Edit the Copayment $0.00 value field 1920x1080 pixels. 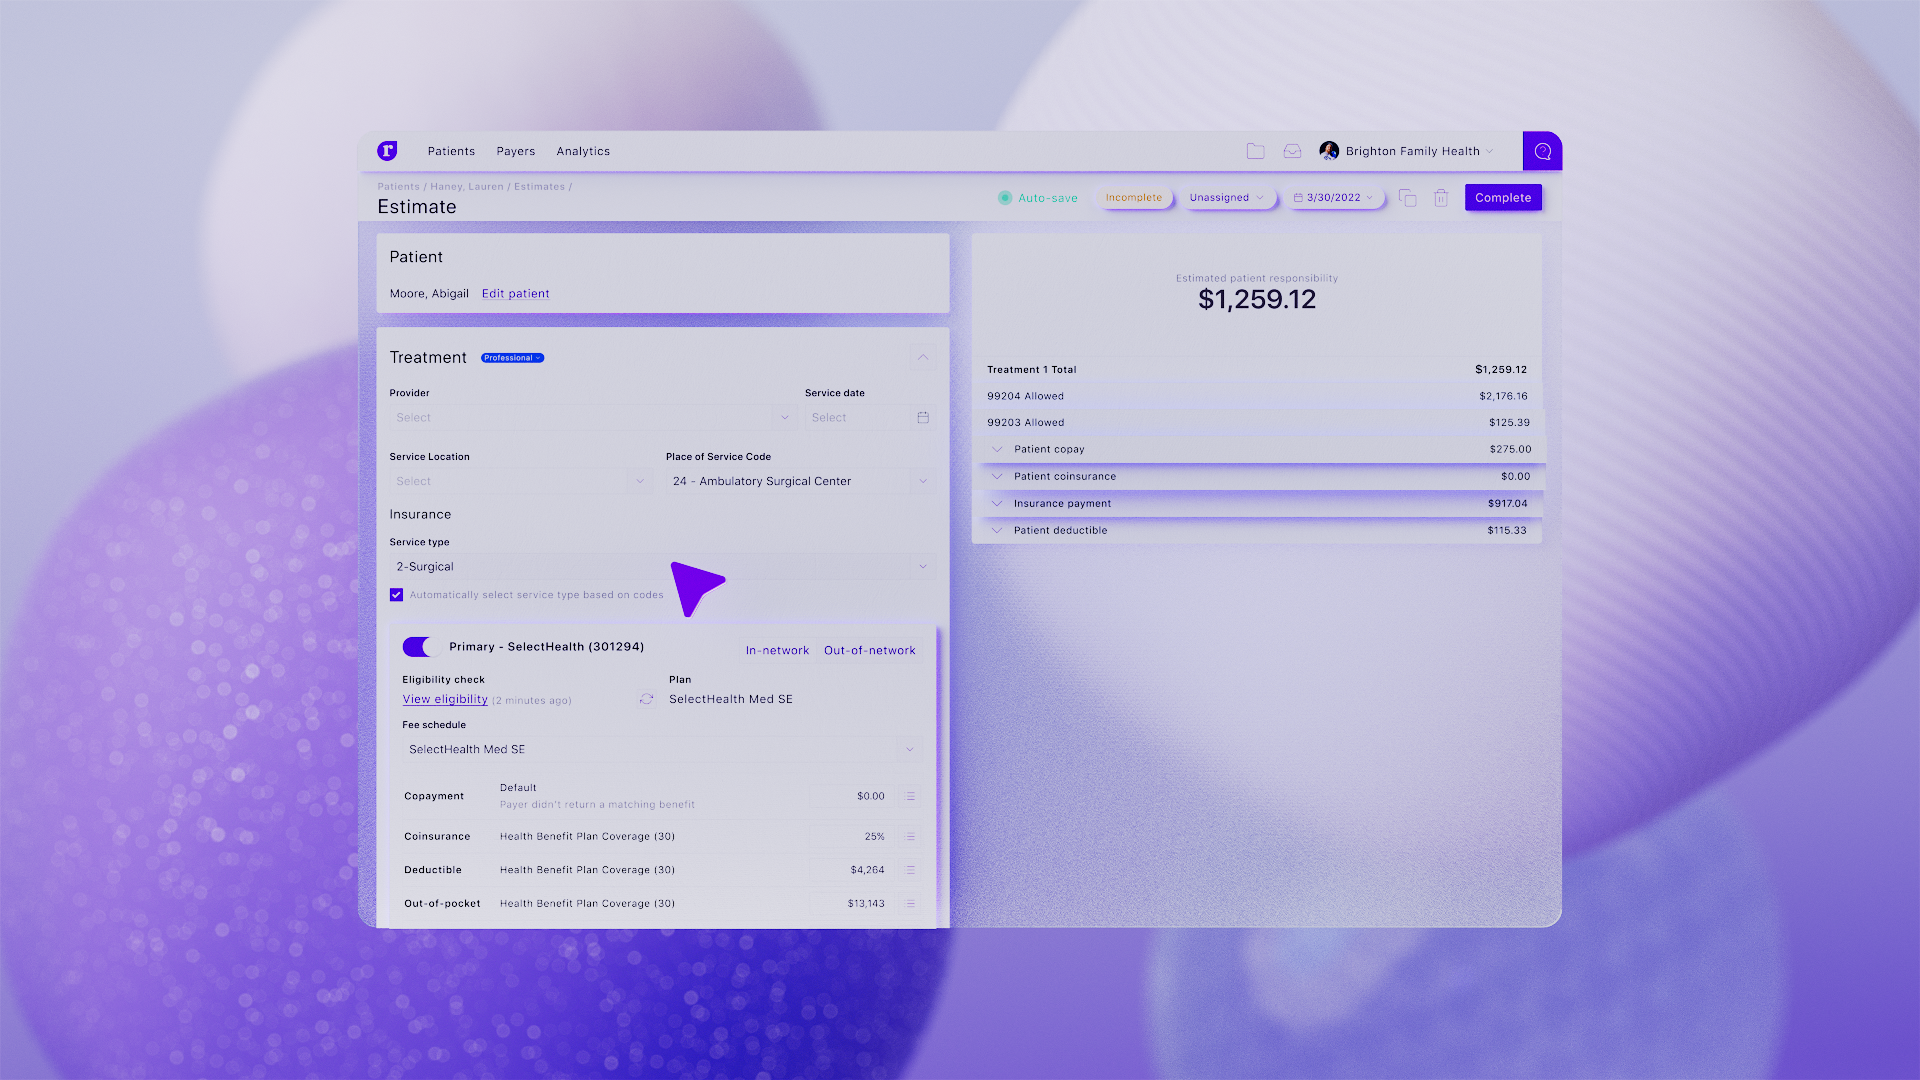point(850,796)
